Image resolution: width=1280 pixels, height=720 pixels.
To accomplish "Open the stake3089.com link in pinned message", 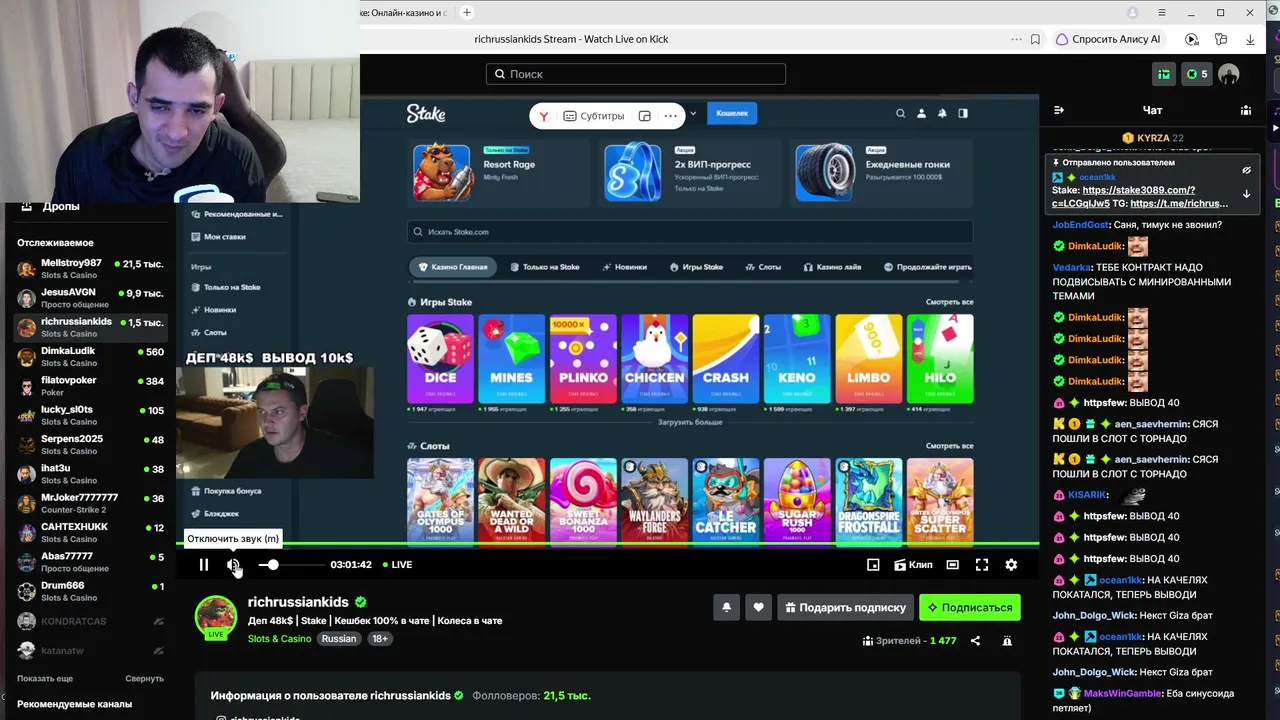I will [x=1139, y=190].
